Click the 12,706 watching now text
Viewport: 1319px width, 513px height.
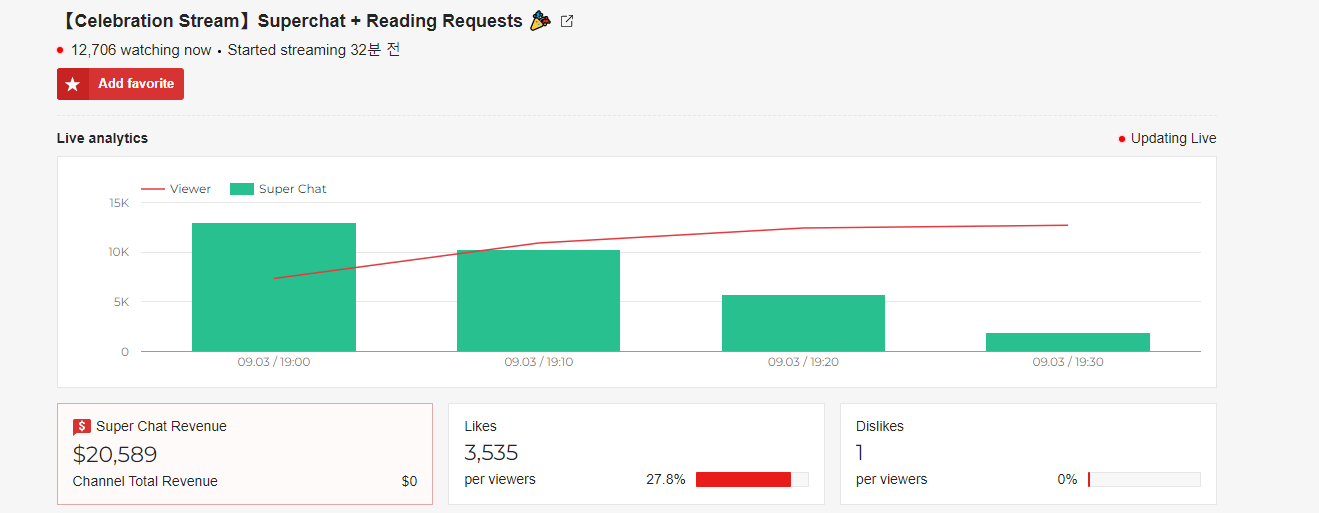click(x=141, y=50)
